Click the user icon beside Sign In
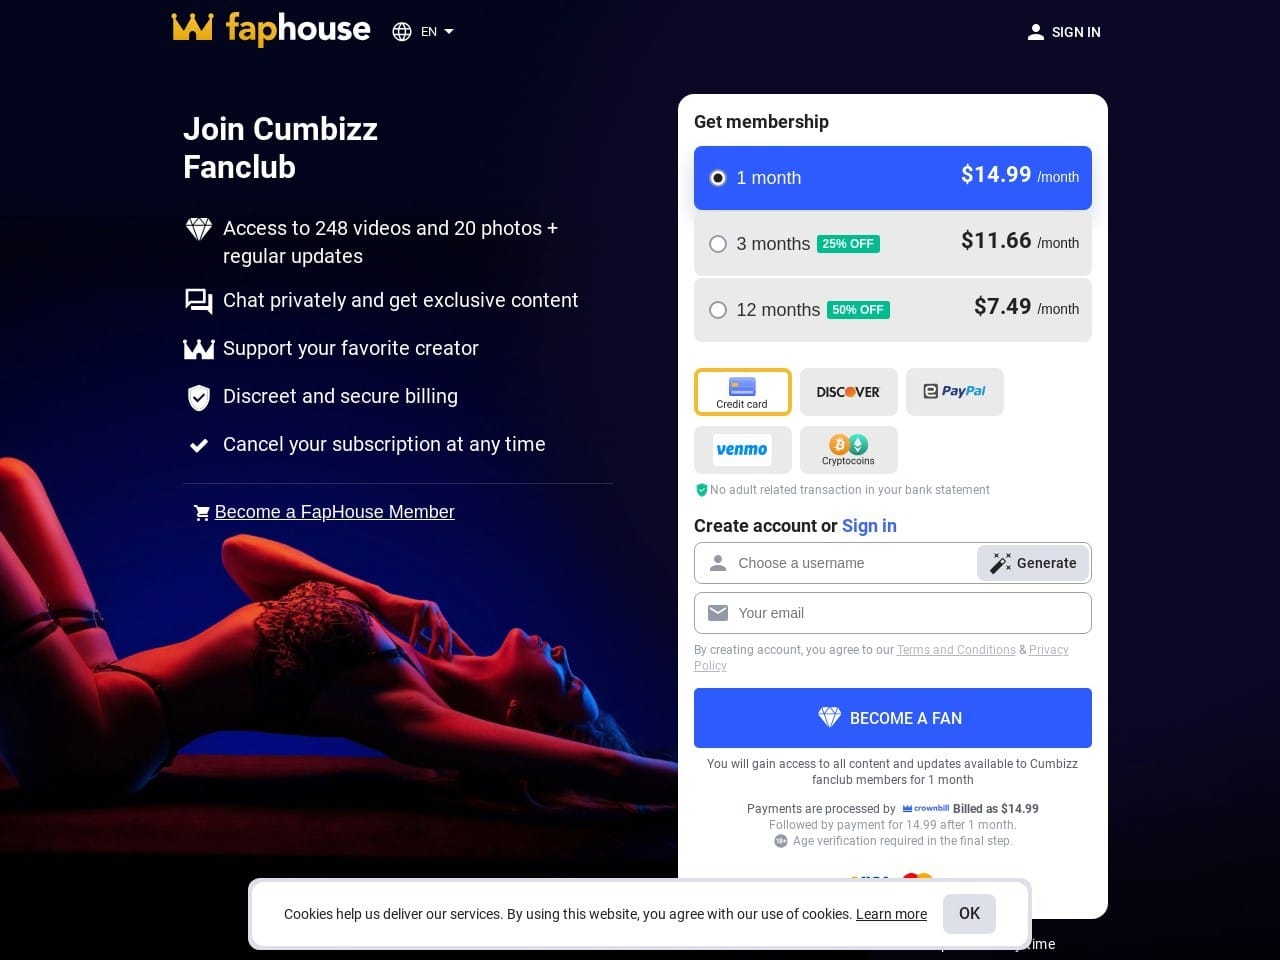 [1036, 32]
